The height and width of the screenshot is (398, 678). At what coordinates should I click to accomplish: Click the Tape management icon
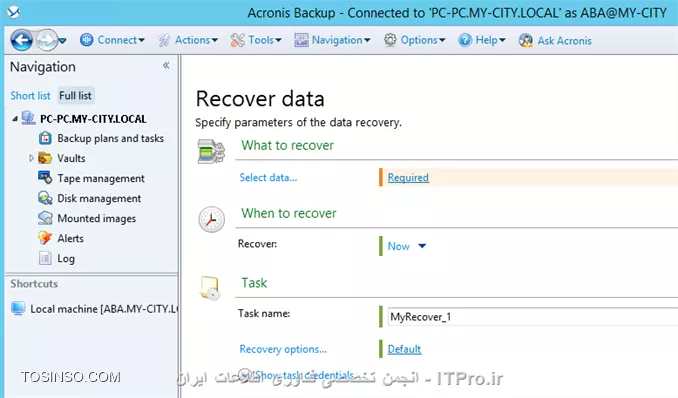(45, 178)
